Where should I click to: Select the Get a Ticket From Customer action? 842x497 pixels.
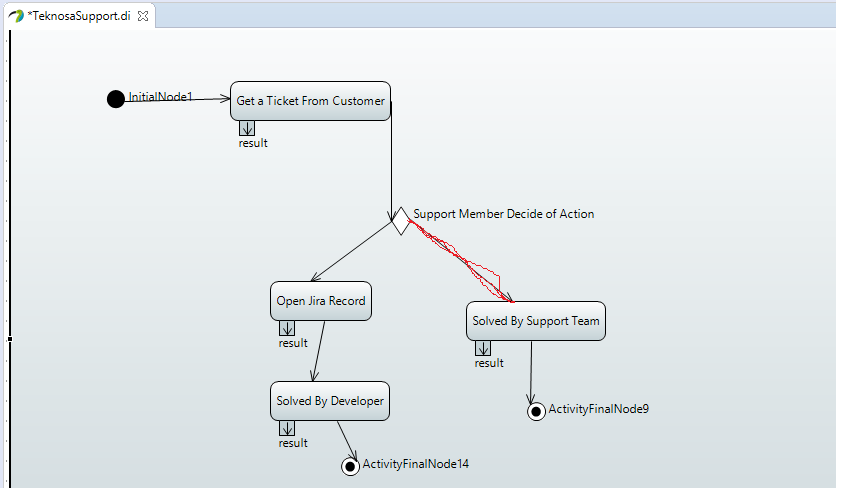pyautogui.click(x=310, y=101)
